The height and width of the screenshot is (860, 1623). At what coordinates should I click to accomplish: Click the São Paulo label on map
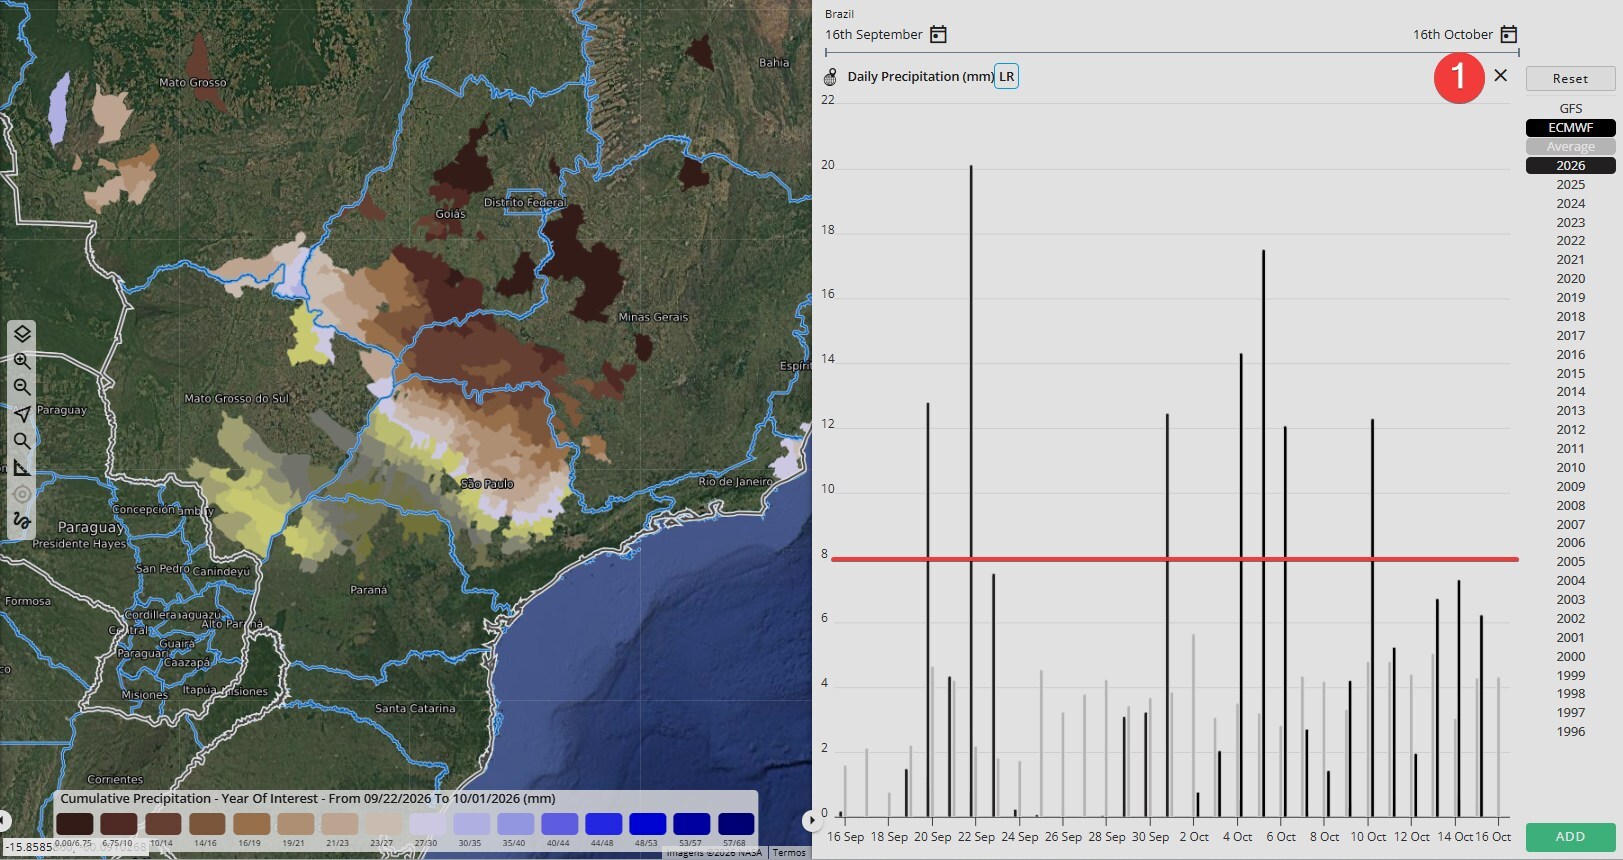487,484
